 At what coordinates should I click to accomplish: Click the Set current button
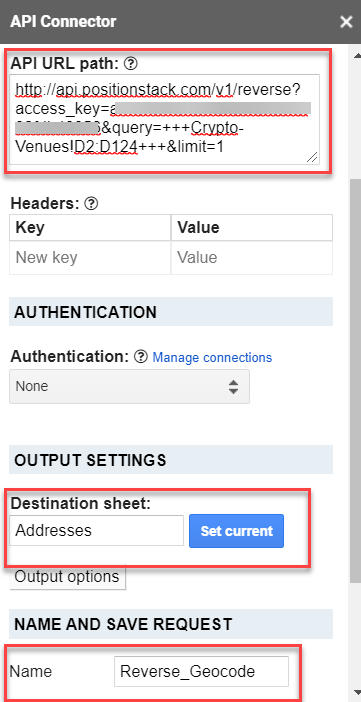(x=236, y=531)
